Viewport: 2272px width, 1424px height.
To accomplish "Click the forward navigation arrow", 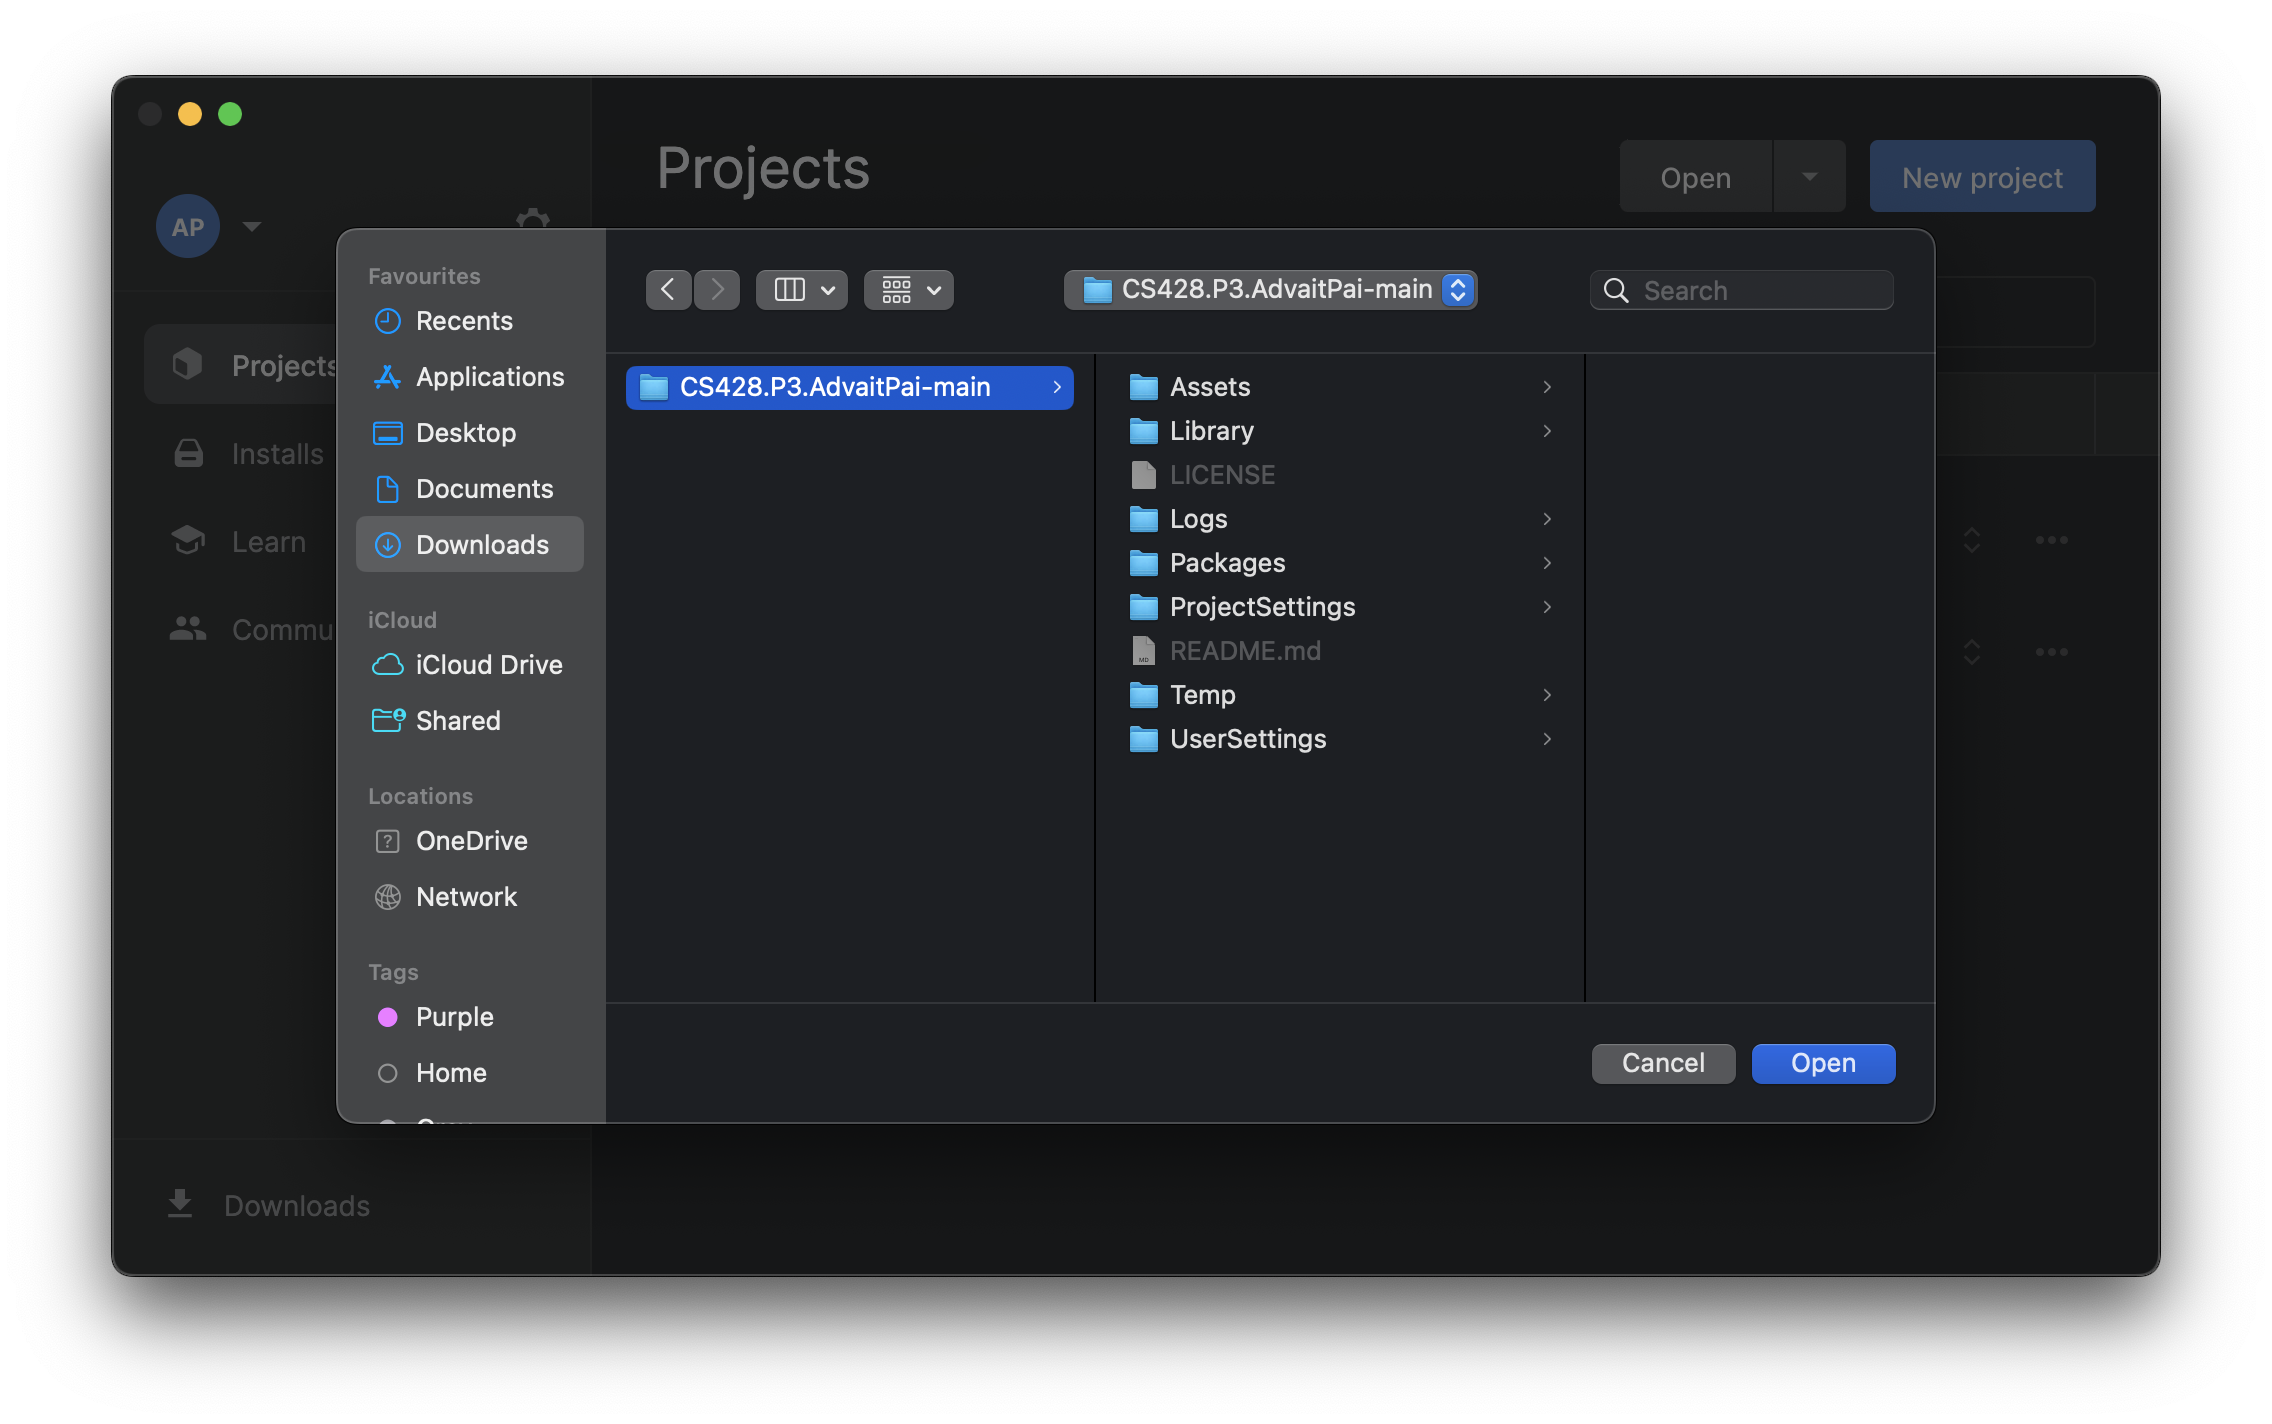I will 717,290.
